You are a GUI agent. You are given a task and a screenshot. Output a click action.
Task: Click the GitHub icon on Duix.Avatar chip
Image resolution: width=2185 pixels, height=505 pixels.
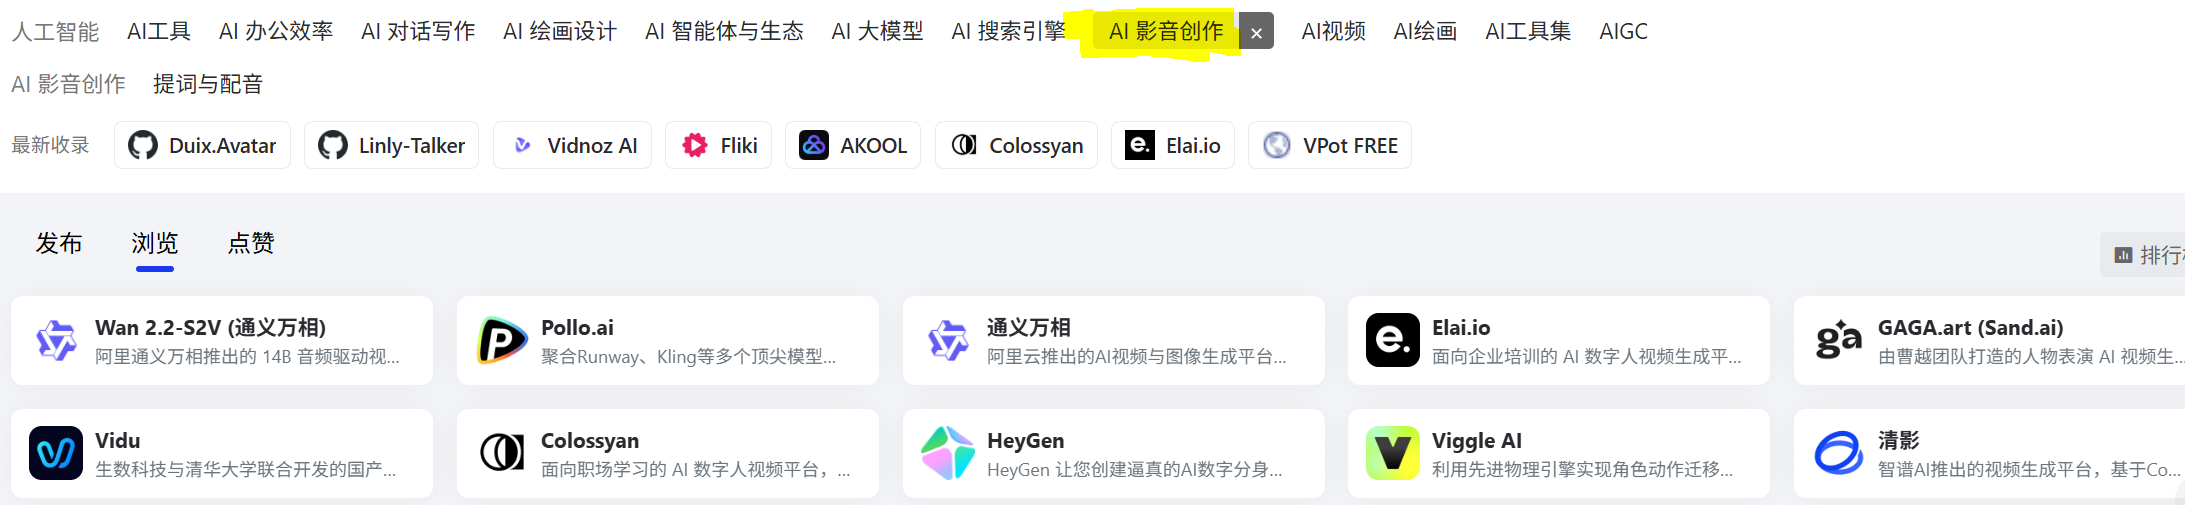[143, 146]
